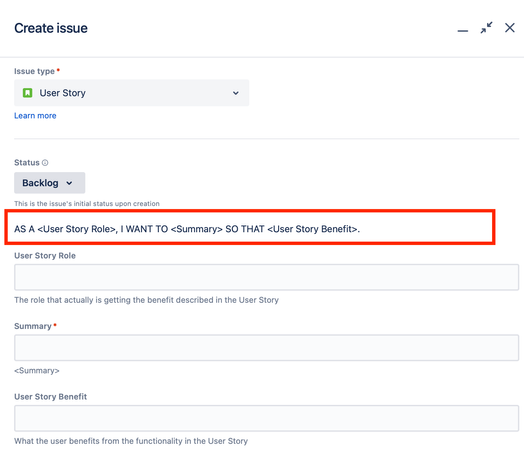The image size is (524, 449).
Task: Click the Issue type field label
Action: point(34,71)
